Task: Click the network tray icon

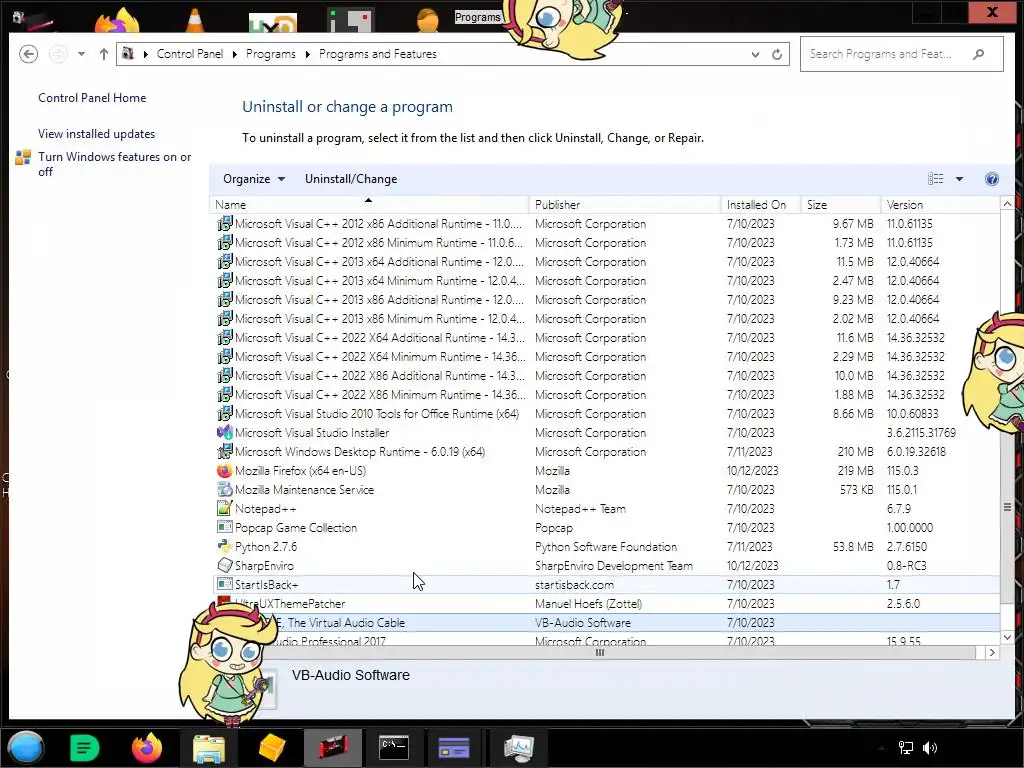Action: pyautogui.click(x=906, y=748)
